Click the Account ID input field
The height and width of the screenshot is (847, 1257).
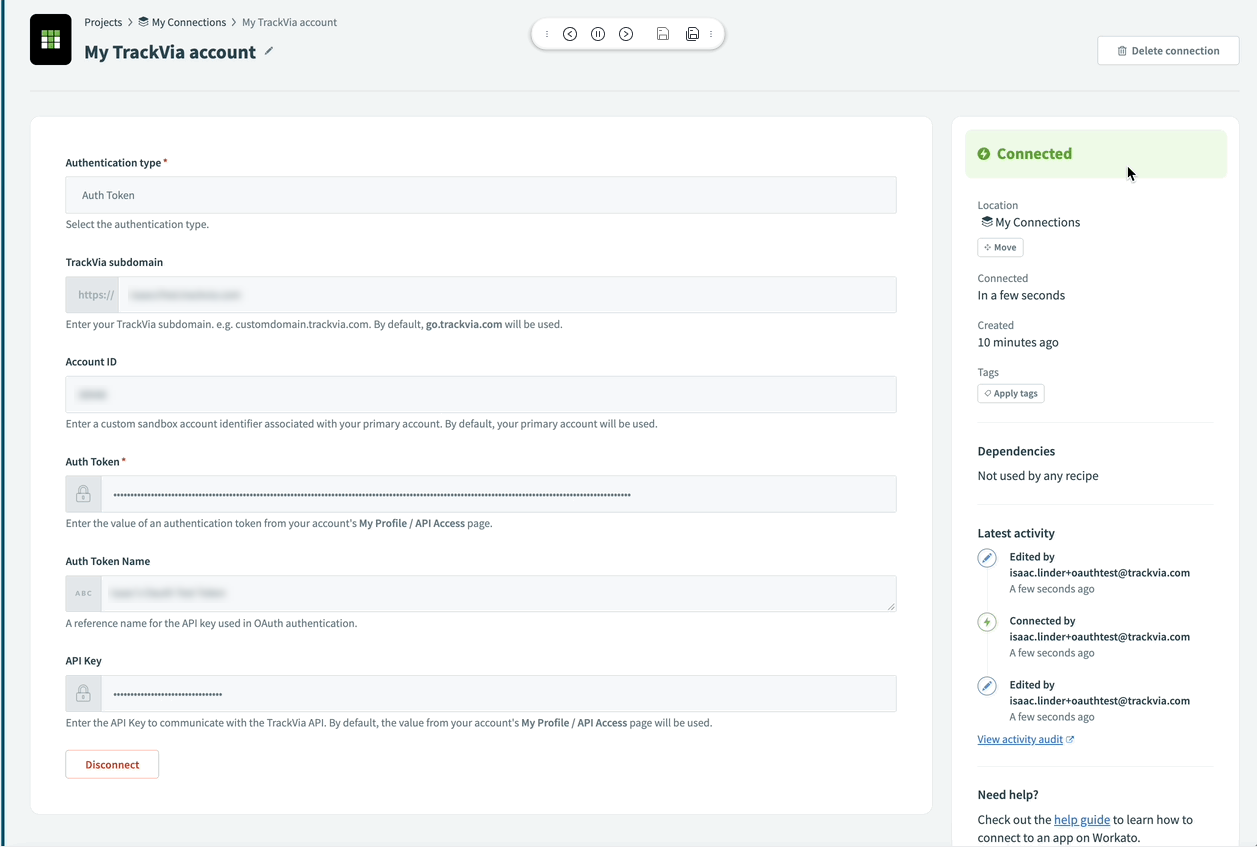pyautogui.click(x=481, y=395)
